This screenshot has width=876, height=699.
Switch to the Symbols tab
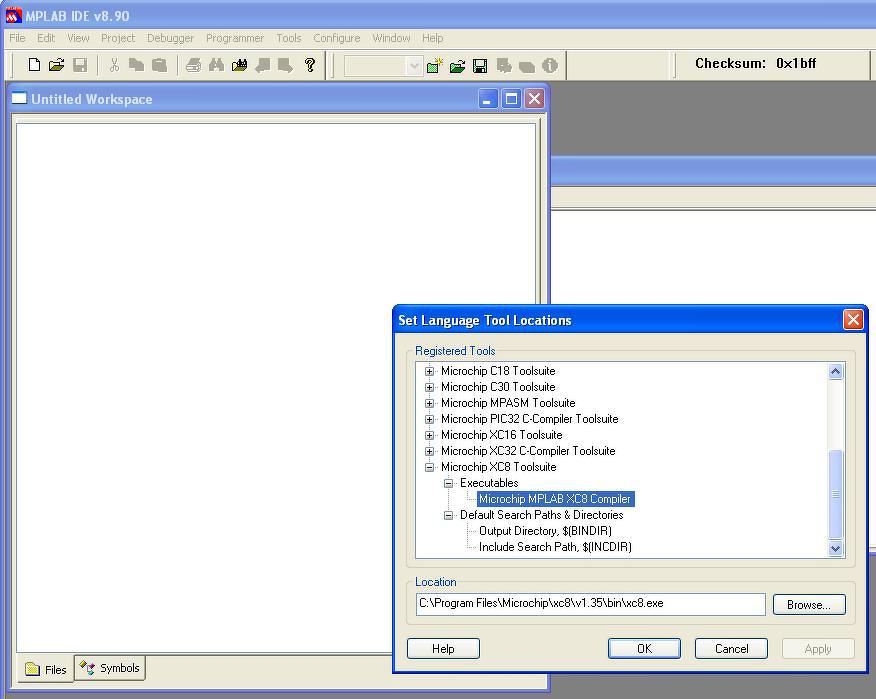110,668
